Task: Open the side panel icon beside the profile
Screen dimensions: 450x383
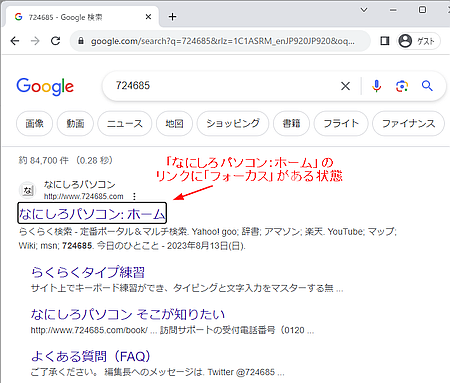Action: tap(385, 41)
